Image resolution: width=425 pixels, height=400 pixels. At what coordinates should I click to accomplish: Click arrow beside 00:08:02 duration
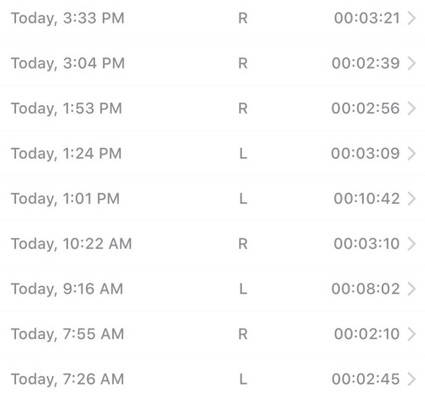(x=412, y=289)
